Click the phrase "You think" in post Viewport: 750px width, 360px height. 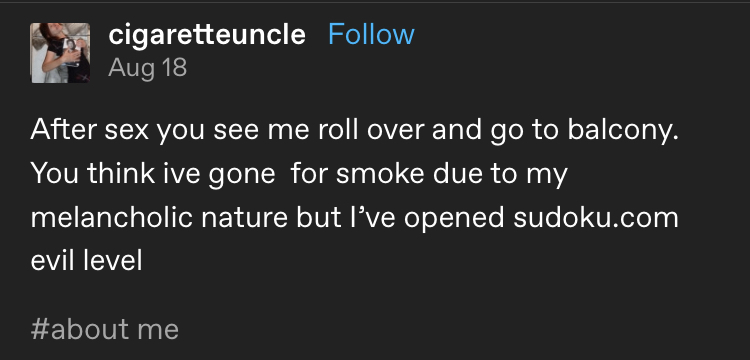93,174
